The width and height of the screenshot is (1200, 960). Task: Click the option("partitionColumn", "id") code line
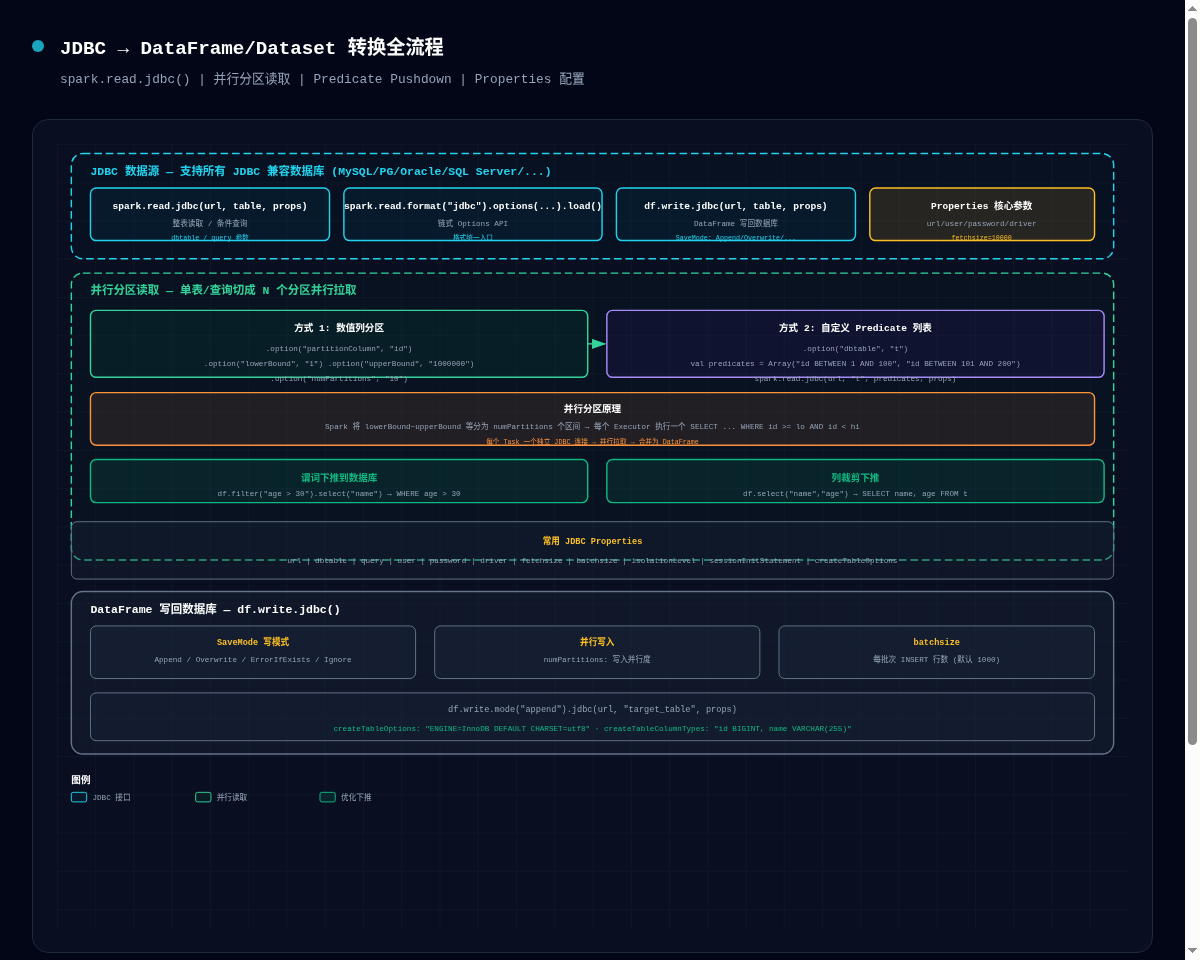339,349
